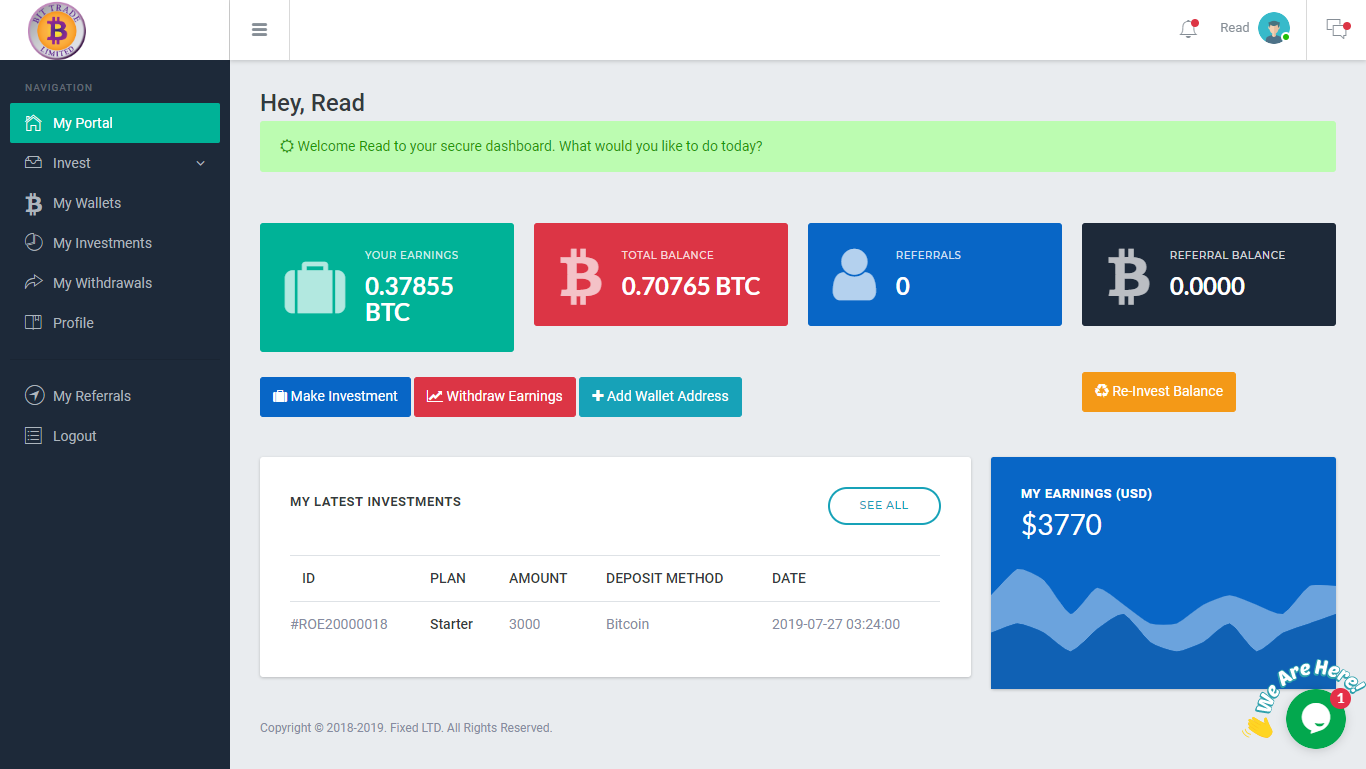
Task: Click the Profile sidebar icon
Action: (34, 323)
